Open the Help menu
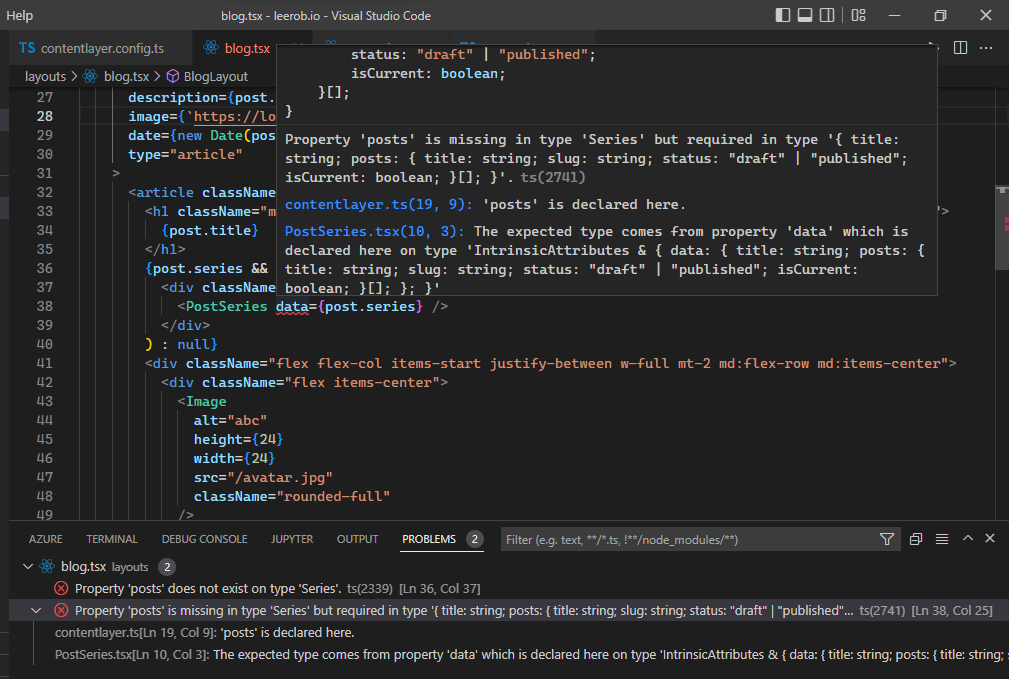 [20, 15]
